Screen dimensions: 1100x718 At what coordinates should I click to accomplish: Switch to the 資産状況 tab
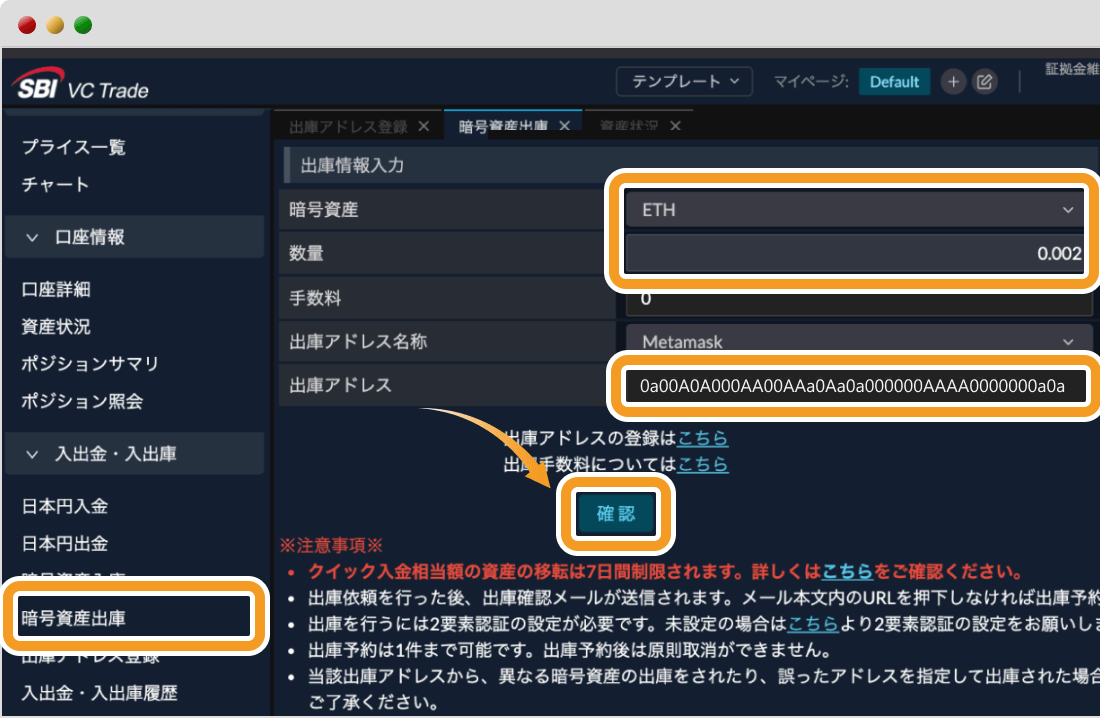point(630,126)
